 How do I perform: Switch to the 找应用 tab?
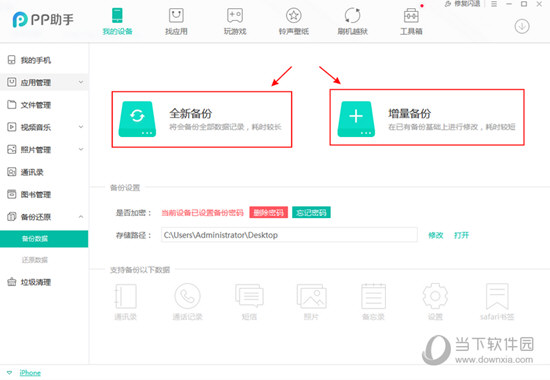pos(176,21)
